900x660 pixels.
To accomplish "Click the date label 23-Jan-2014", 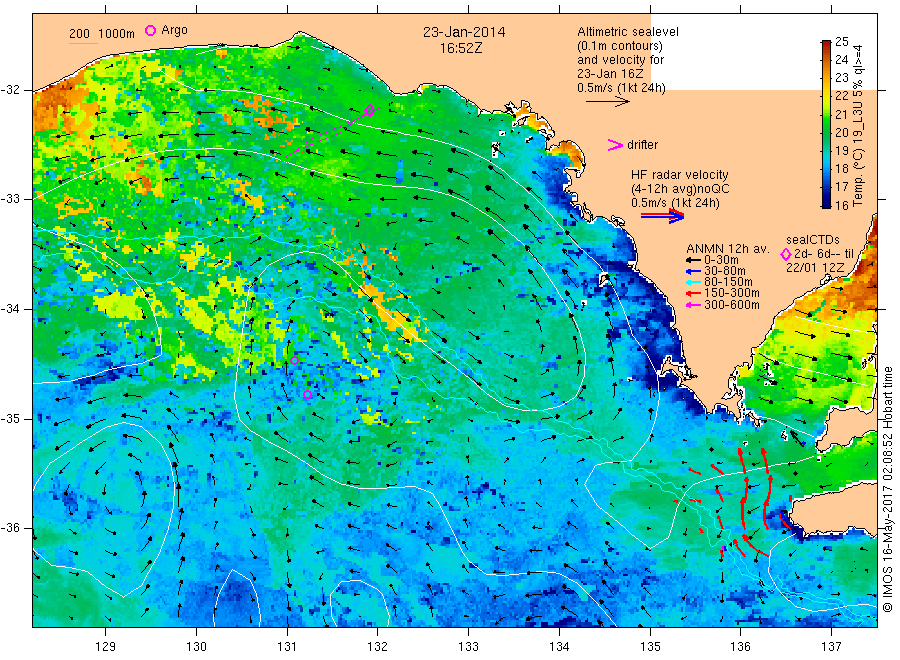I will click(464, 32).
